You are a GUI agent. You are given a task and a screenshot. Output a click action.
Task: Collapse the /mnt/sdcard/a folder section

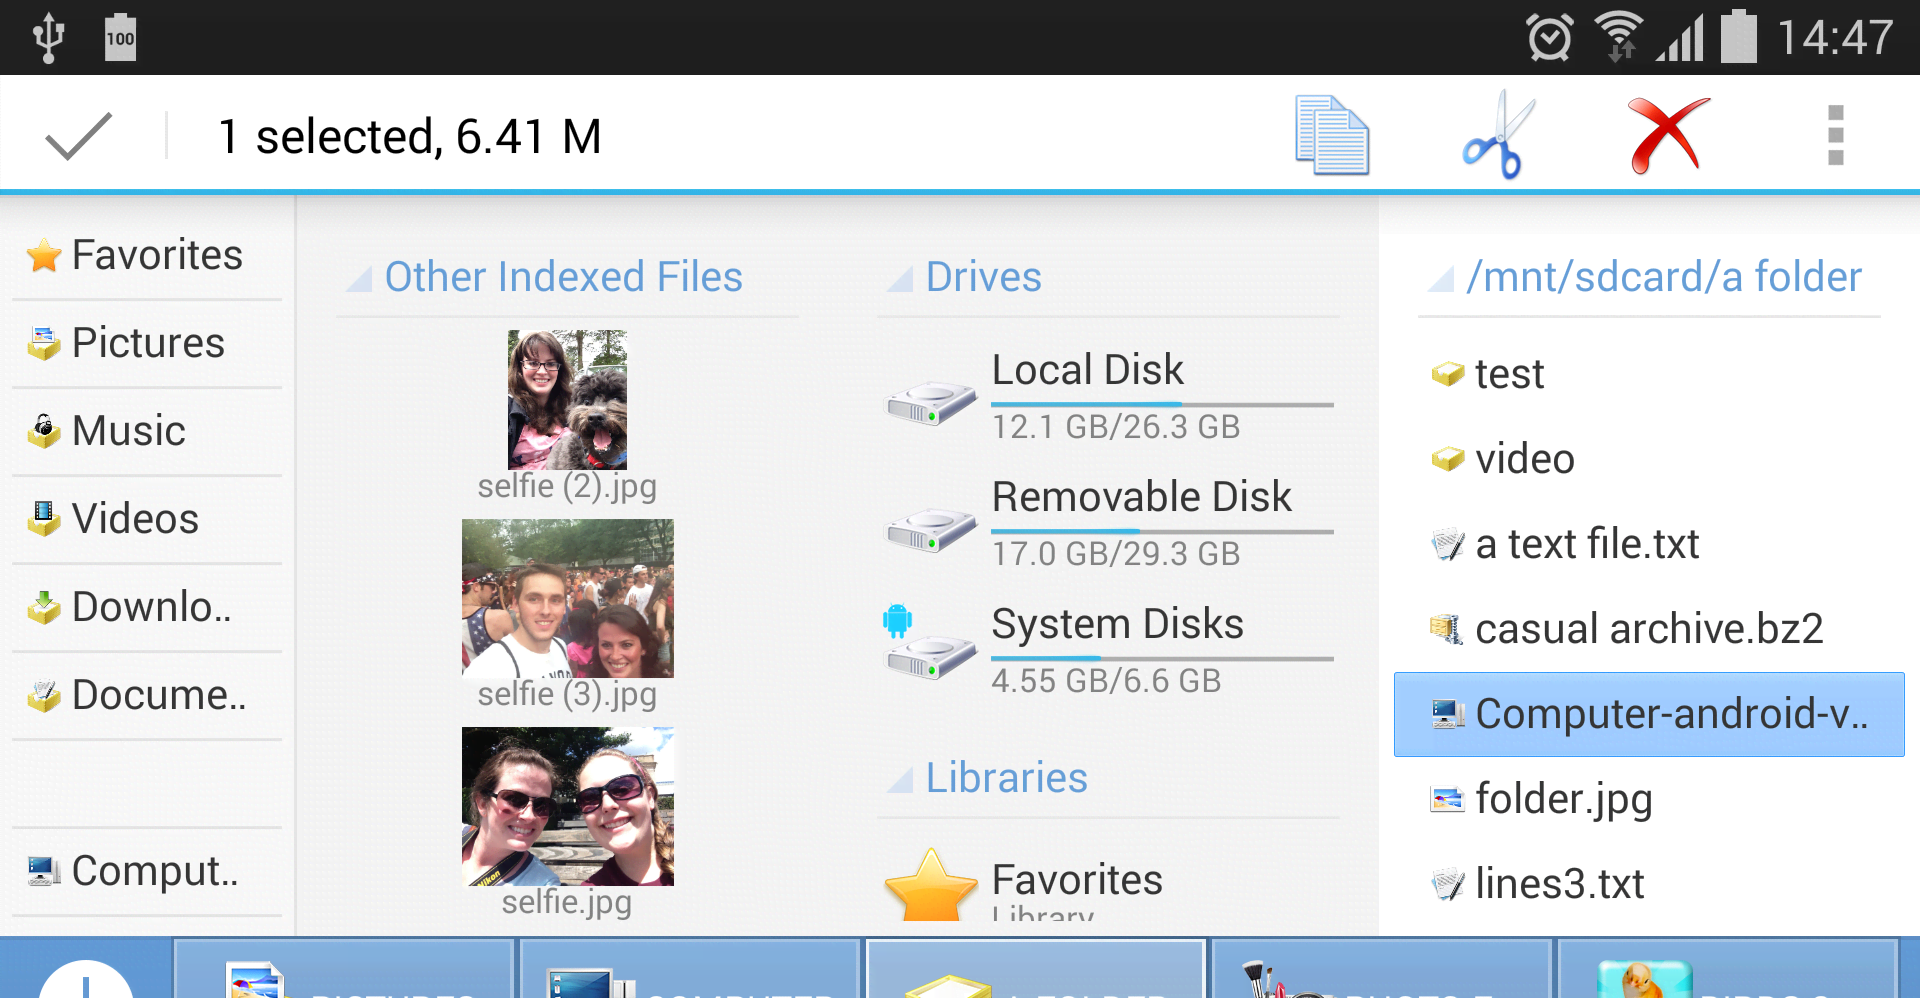[x=1441, y=278]
